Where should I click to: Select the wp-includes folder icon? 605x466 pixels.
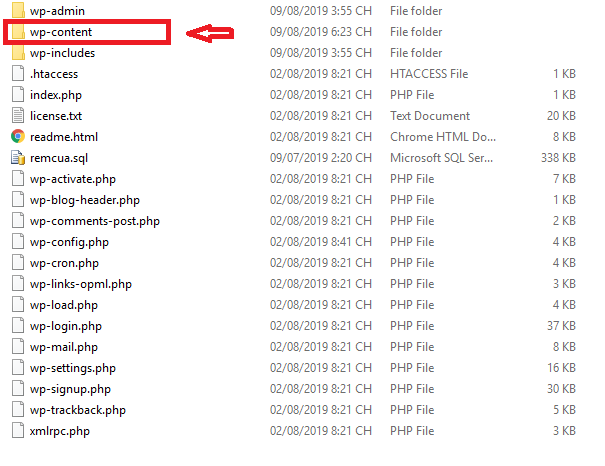pos(18,53)
